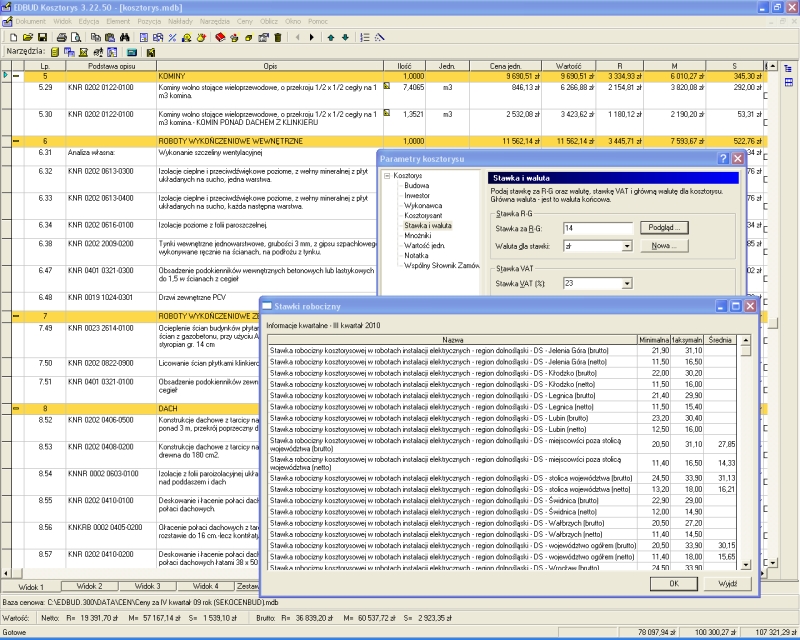This screenshot has width=800, height=640.
Task: Click the percent sign toolbar icon
Action: 172,37
